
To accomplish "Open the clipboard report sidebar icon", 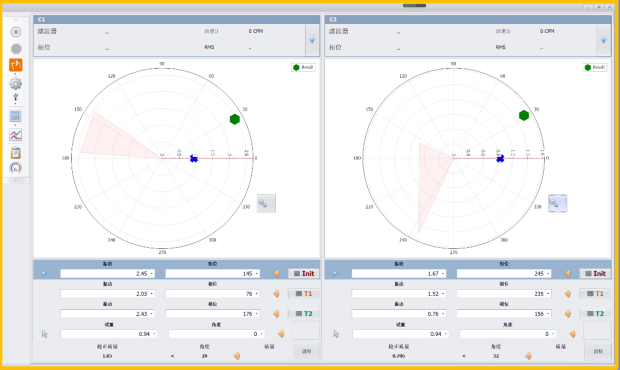I will (15, 153).
